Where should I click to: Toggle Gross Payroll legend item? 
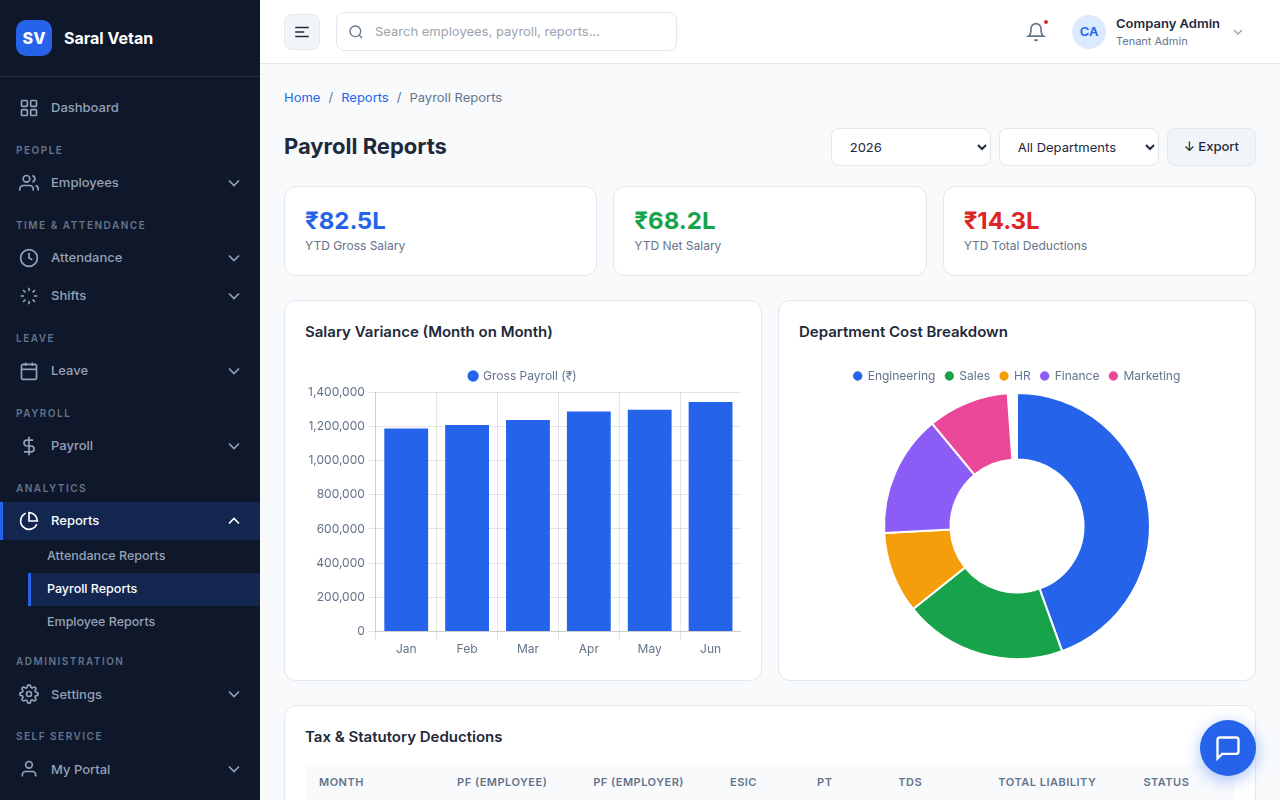click(522, 376)
